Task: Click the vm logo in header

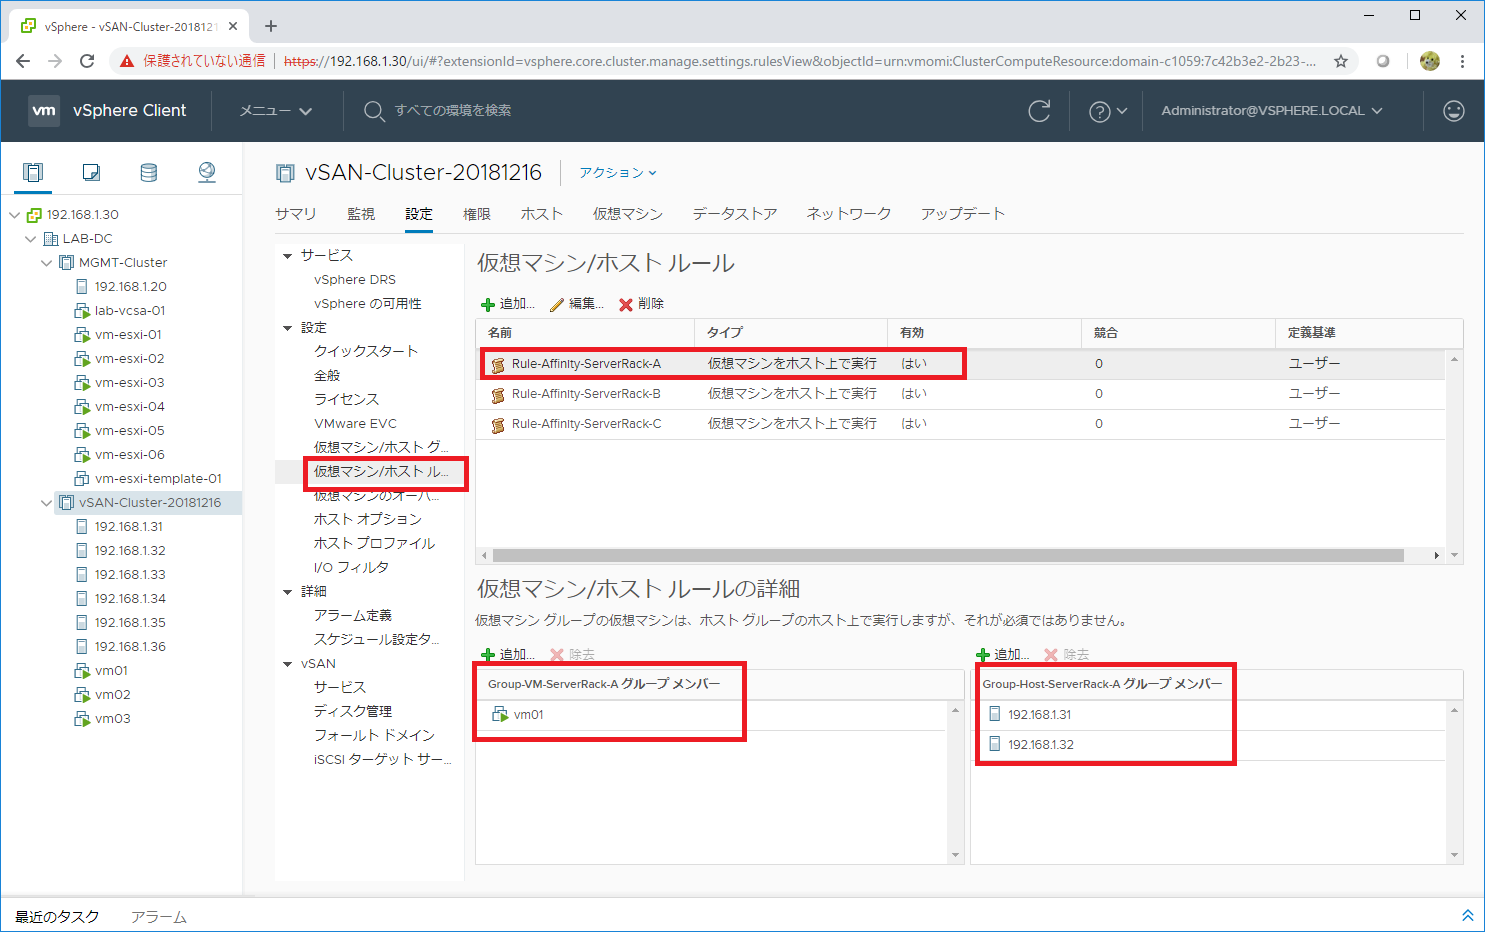Action: 44,110
